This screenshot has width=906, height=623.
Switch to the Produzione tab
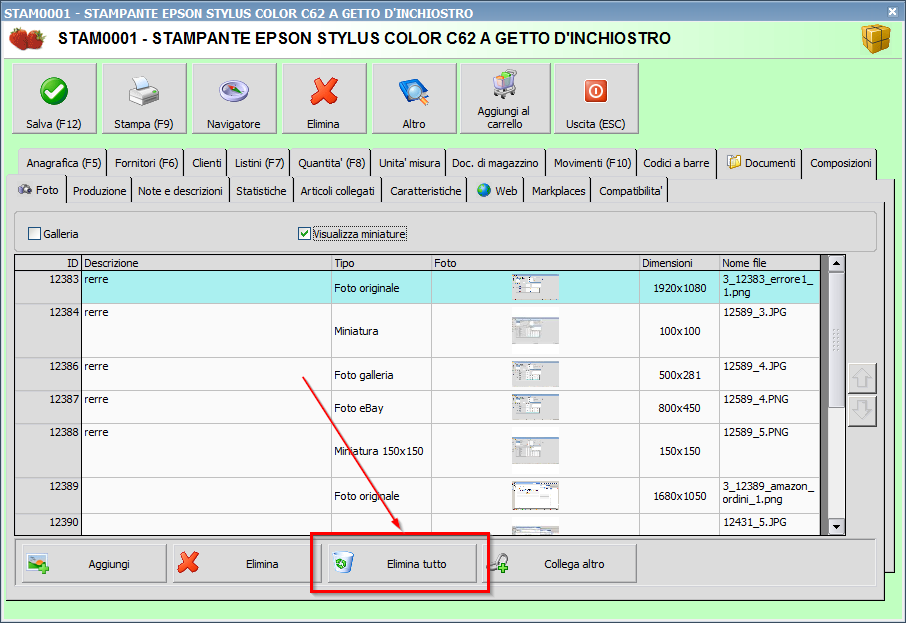(99, 191)
